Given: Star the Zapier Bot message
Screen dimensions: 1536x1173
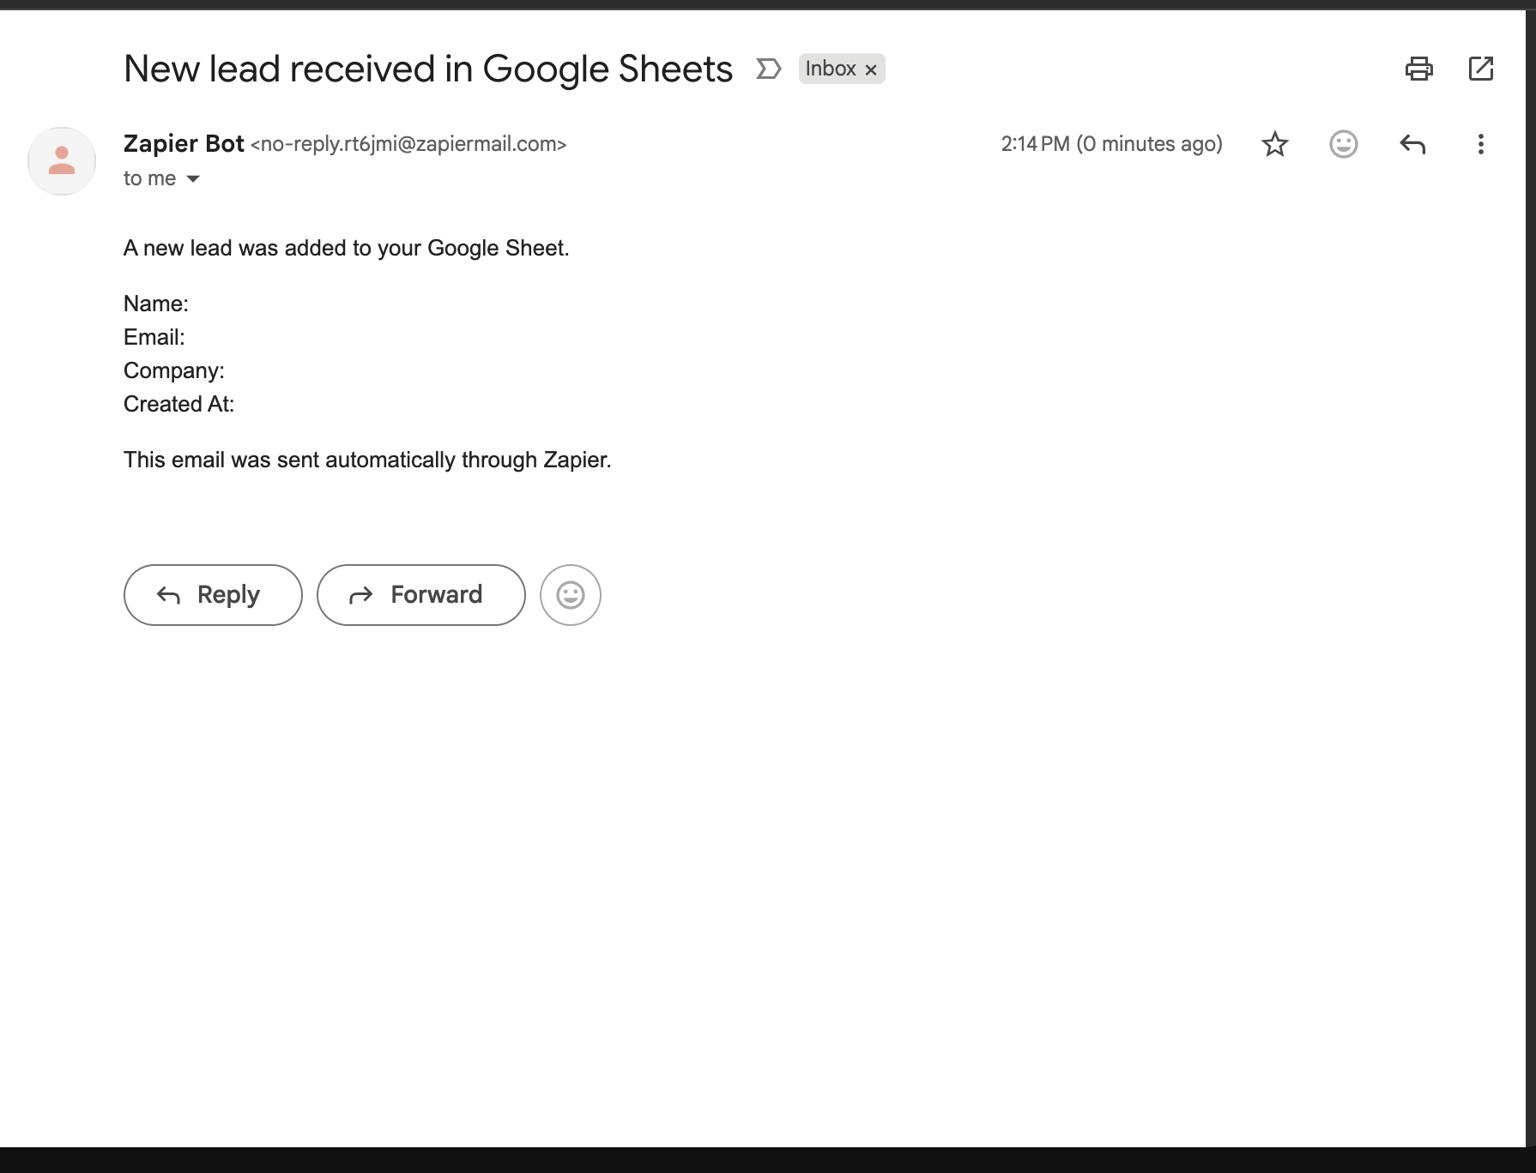Looking at the screenshot, I should point(1275,144).
